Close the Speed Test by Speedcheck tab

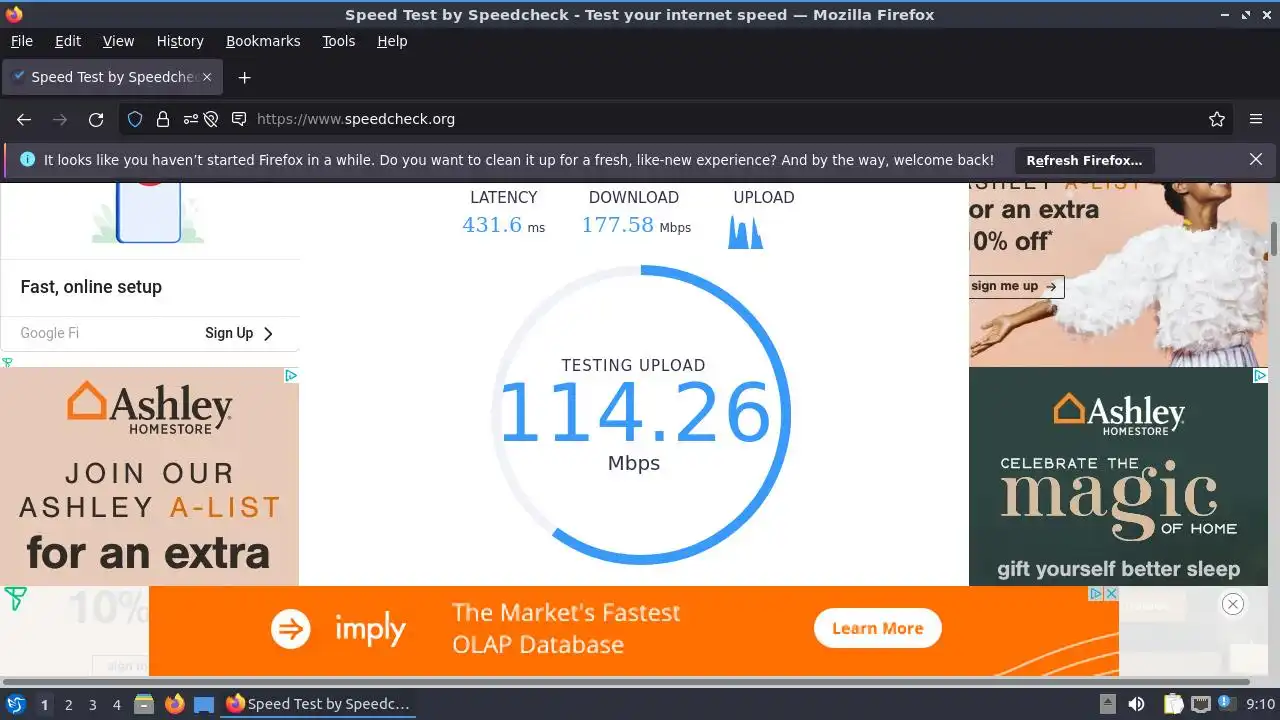pos(207,77)
